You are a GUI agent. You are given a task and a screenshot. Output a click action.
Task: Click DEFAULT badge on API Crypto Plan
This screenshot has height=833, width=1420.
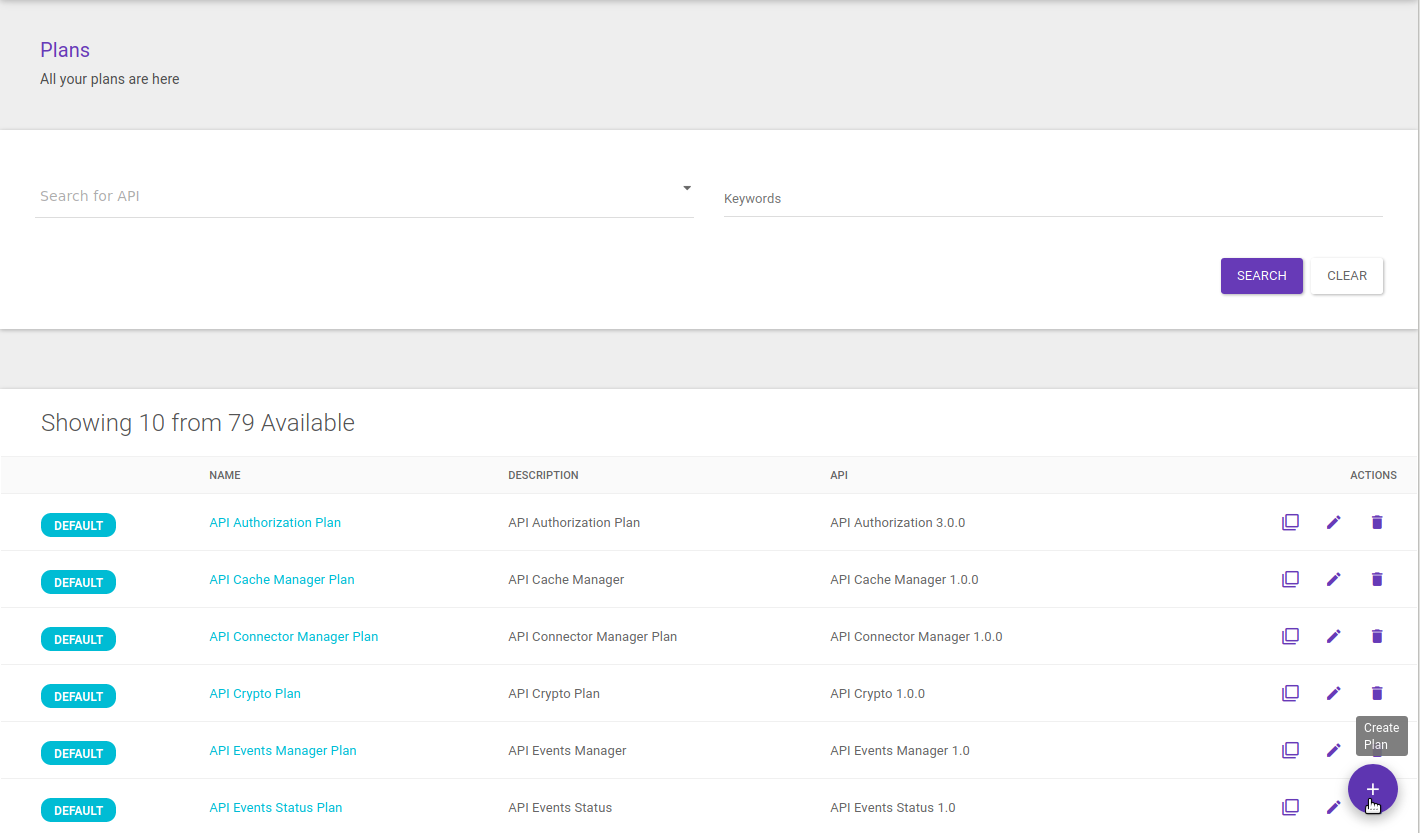(x=78, y=696)
